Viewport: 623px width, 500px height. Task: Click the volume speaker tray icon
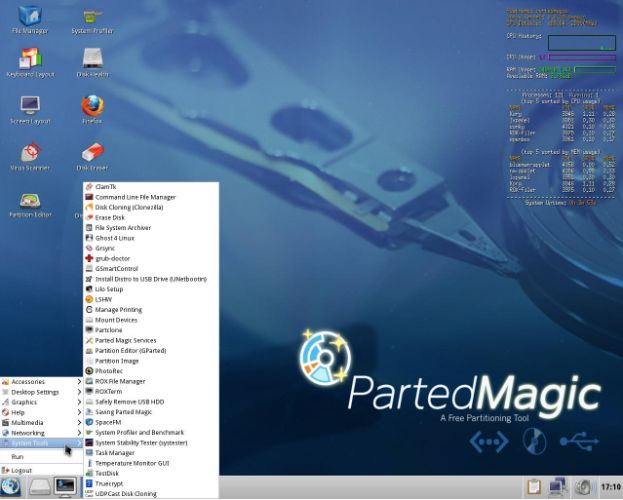(584, 487)
